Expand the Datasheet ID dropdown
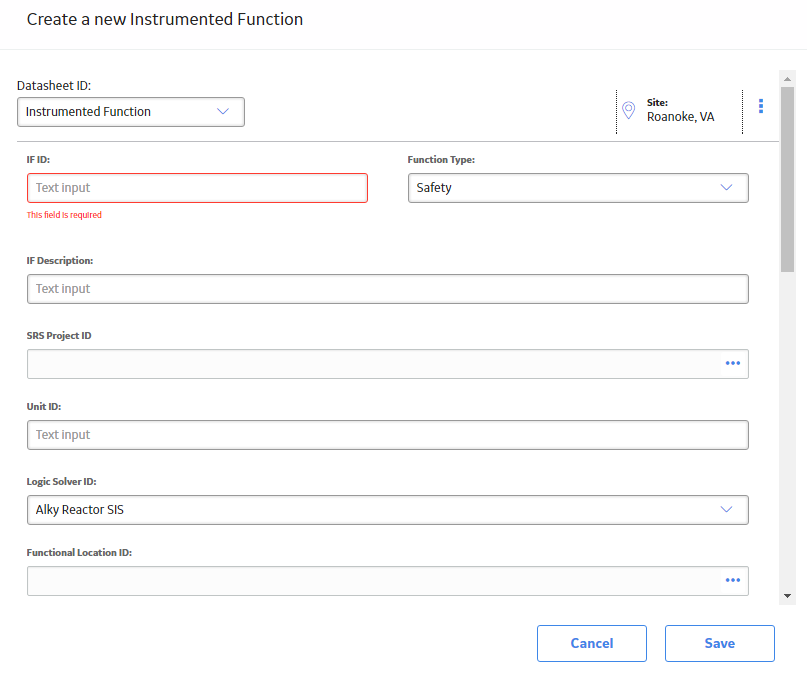 [x=131, y=112]
